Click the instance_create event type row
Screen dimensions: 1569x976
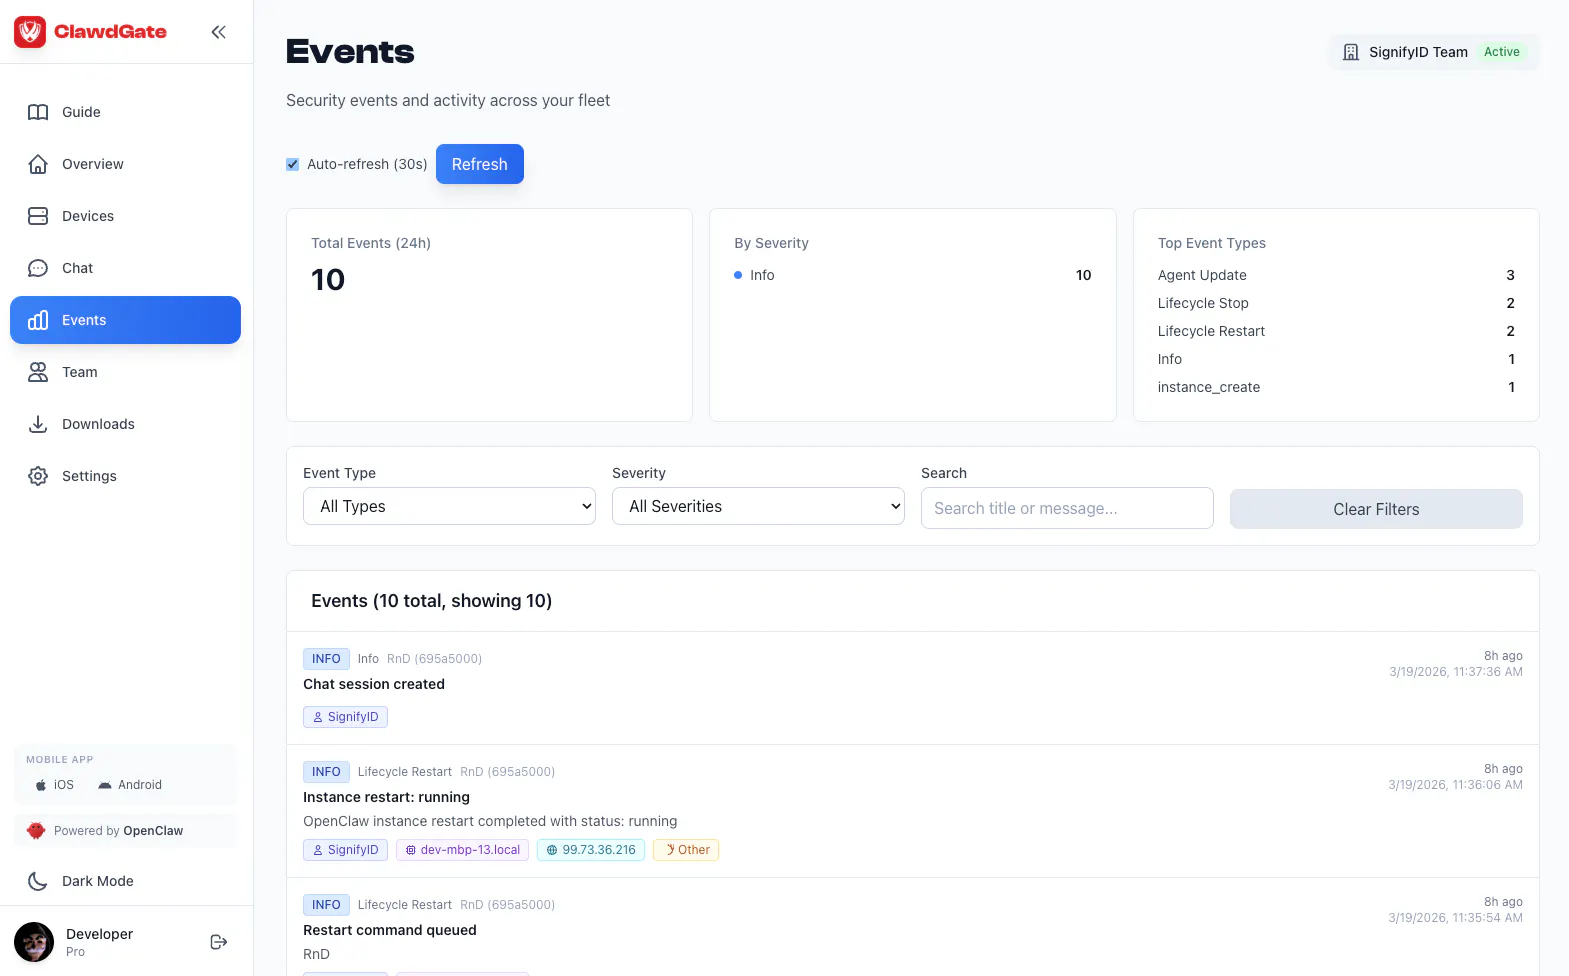click(1336, 387)
